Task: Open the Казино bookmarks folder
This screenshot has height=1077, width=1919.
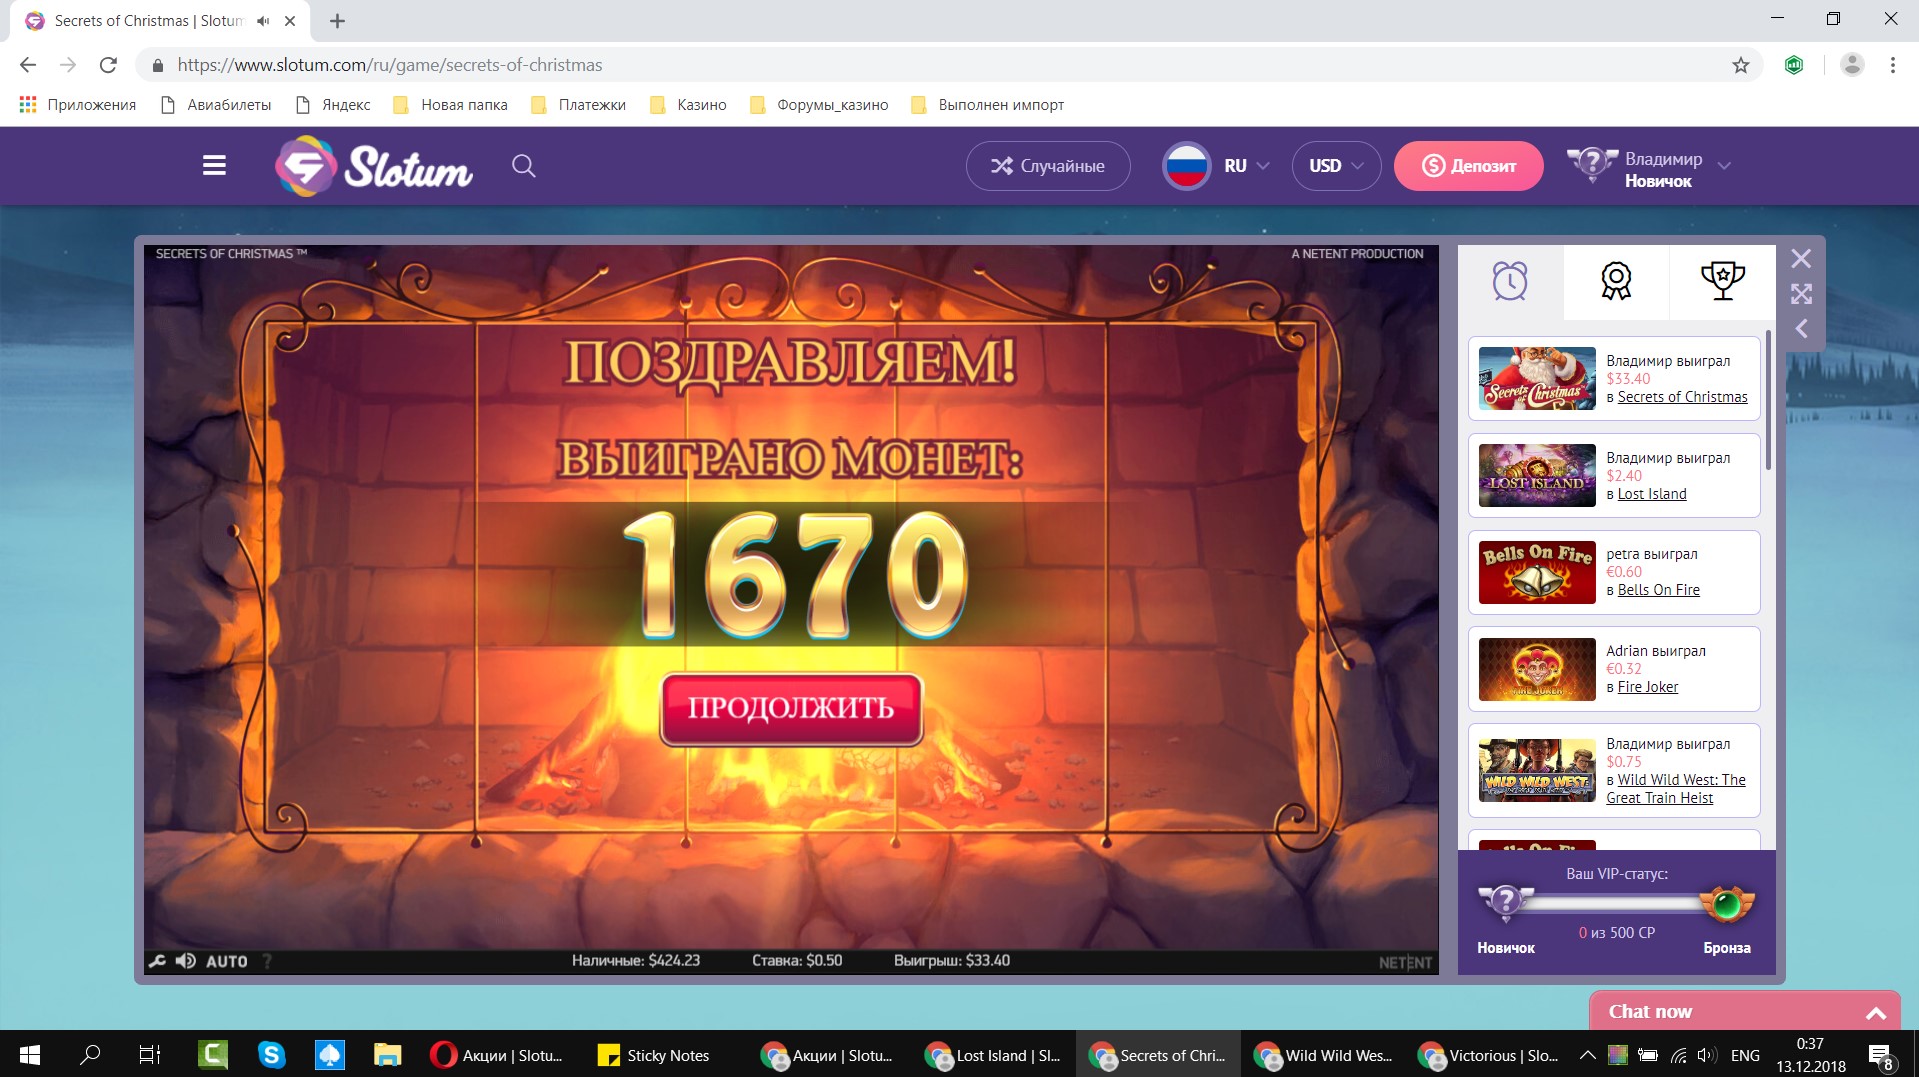Action: pyautogui.click(x=688, y=105)
